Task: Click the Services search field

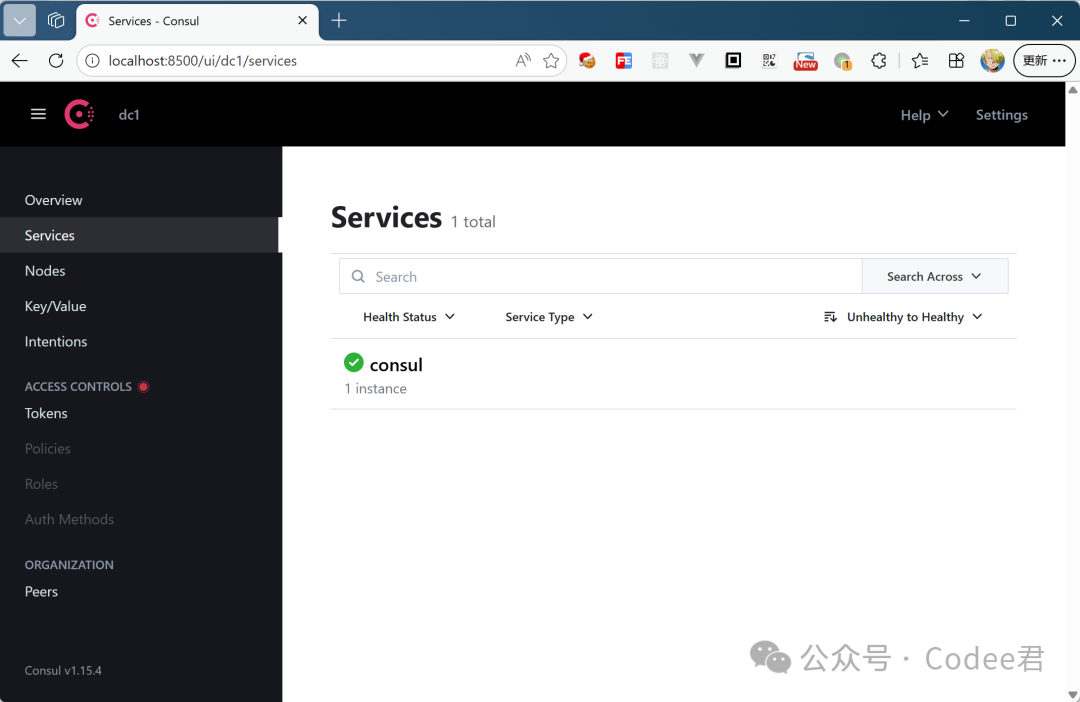Action: pos(600,276)
